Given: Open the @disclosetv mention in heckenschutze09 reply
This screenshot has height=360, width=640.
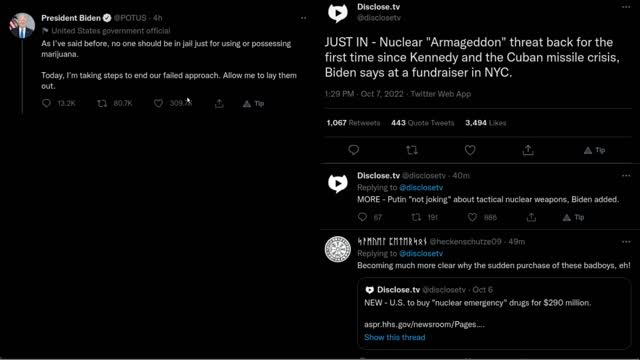Looking at the screenshot, I should (421, 253).
